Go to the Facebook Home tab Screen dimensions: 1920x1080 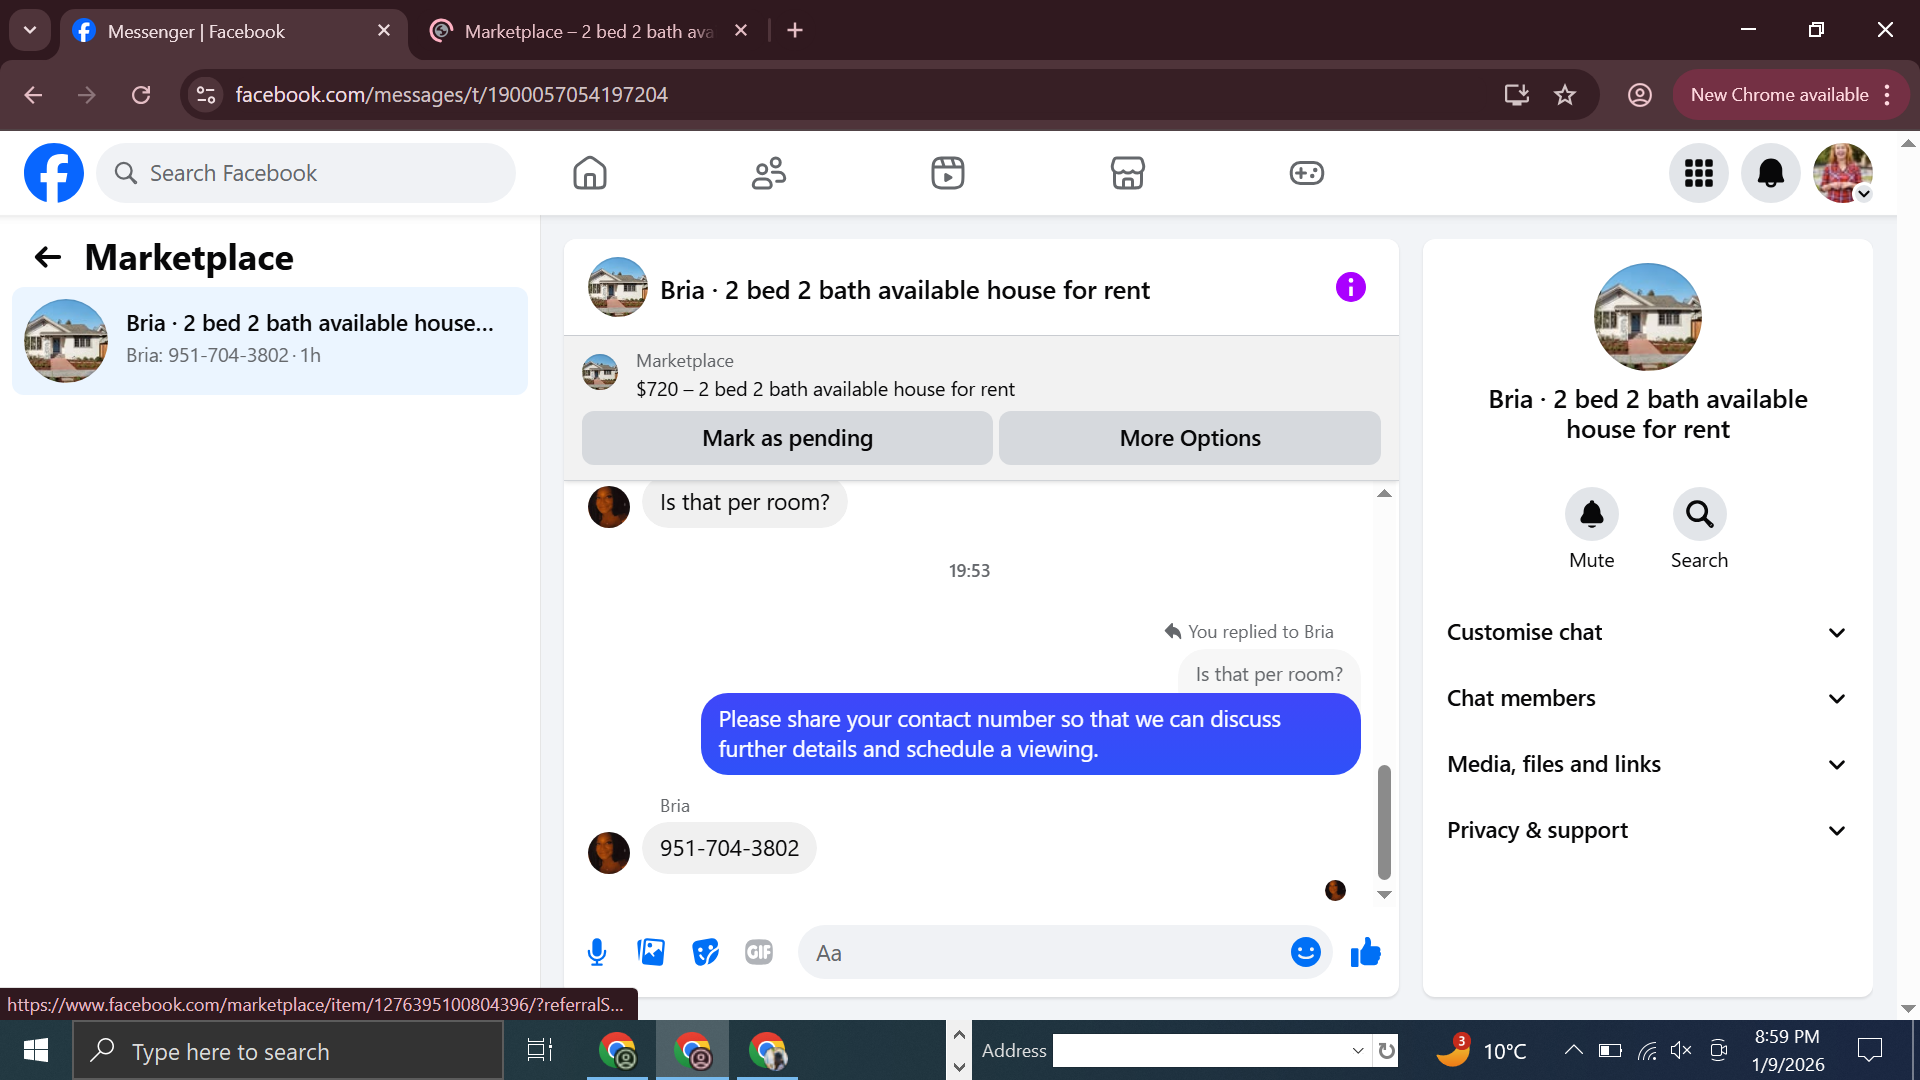pyautogui.click(x=590, y=173)
